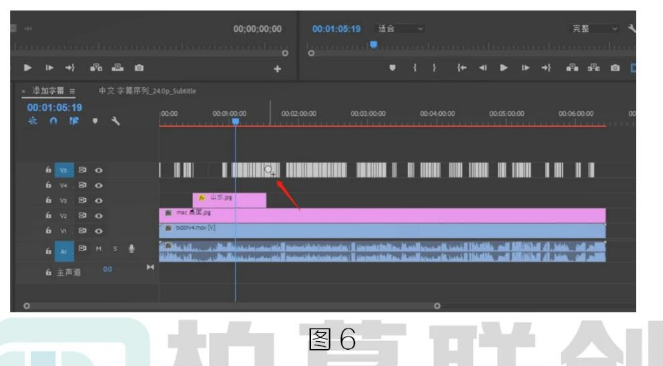This screenshot has height=366, width=663.
Task: Go to out point in program monitor
Action: 546,68
